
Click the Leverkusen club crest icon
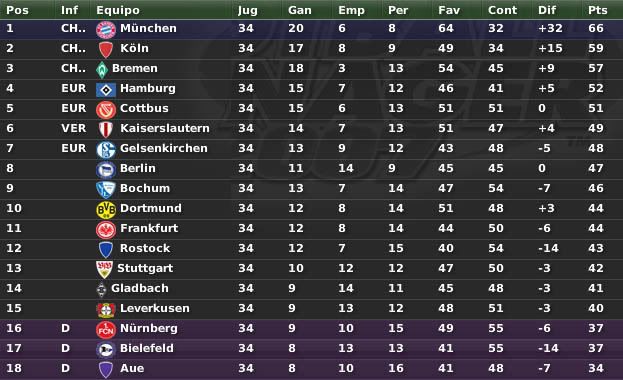(106, 309)
